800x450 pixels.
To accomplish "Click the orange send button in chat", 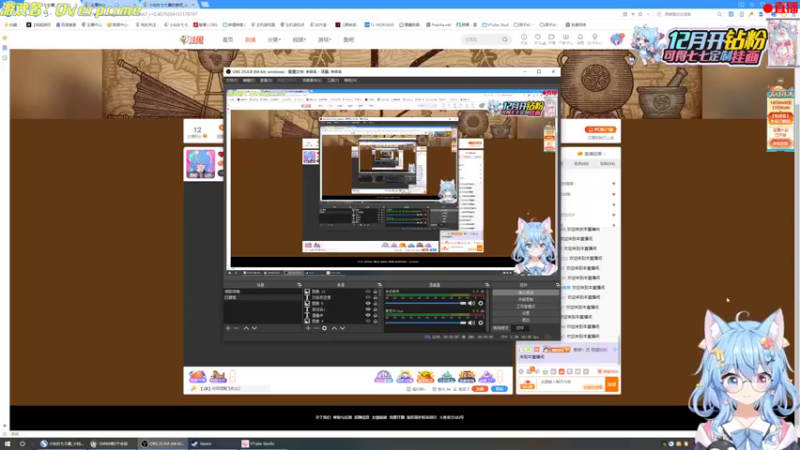I will pyautogui.click(x=612, y=385).
